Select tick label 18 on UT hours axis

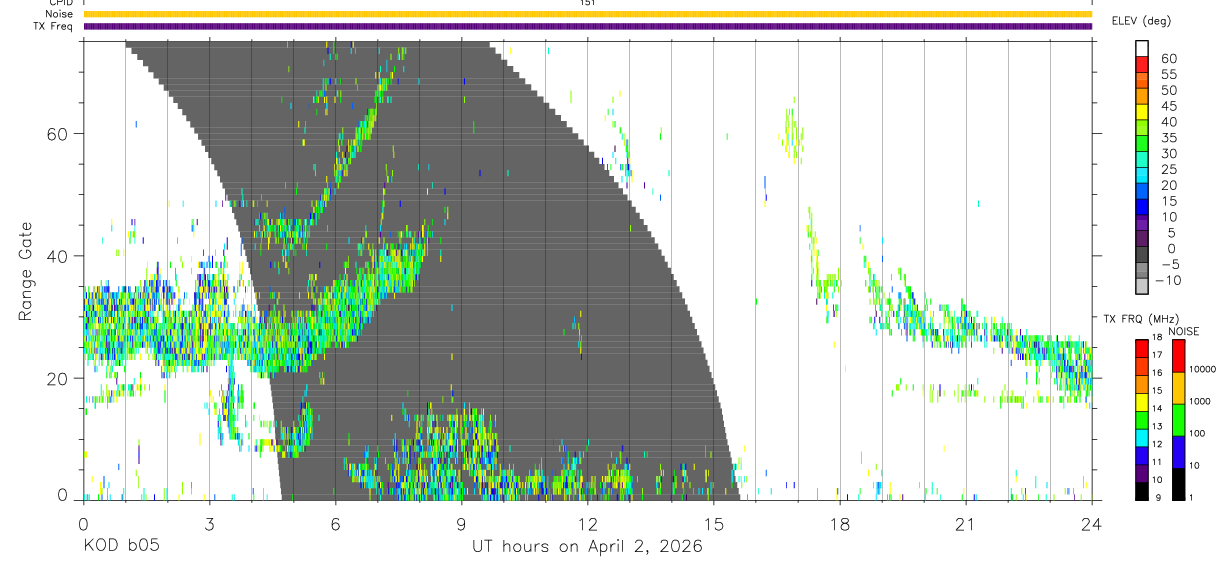tap(839, 524)
